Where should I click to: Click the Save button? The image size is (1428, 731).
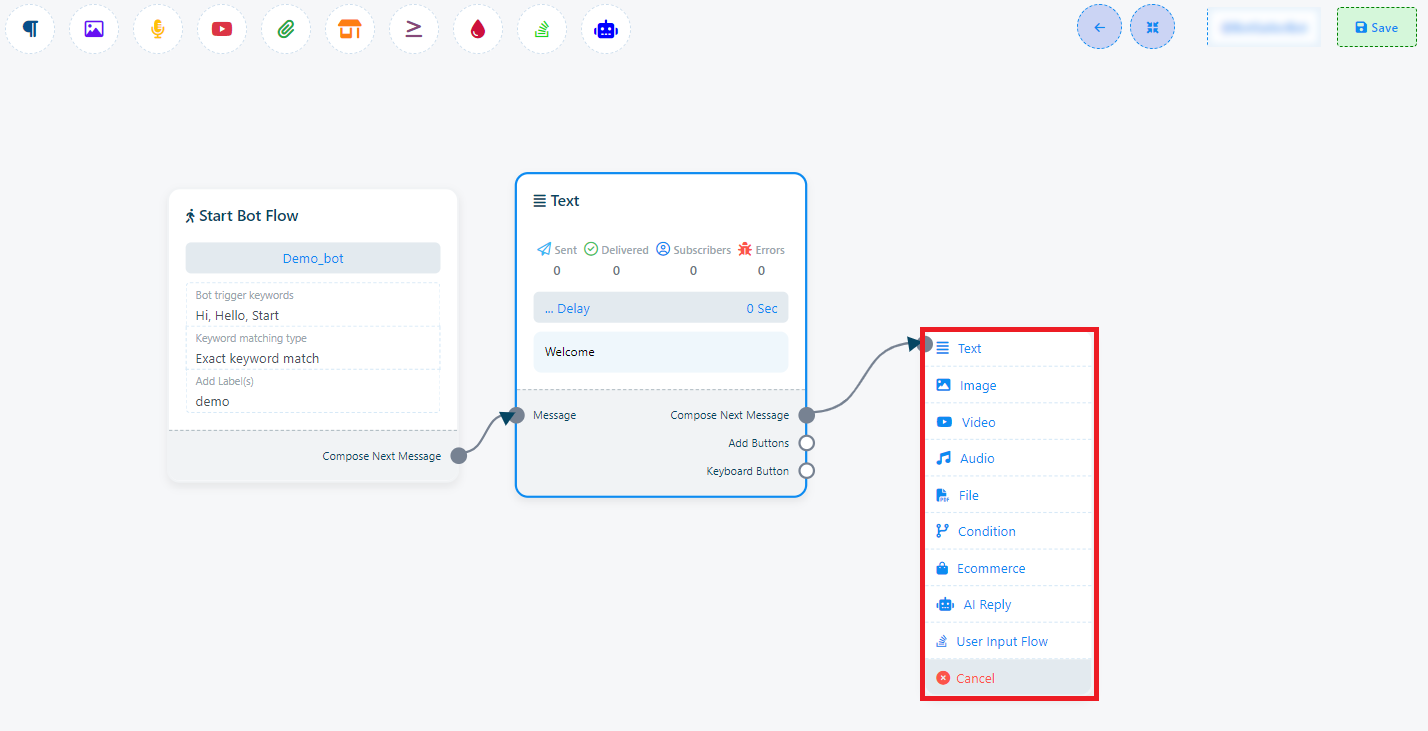coord(1376,28)
